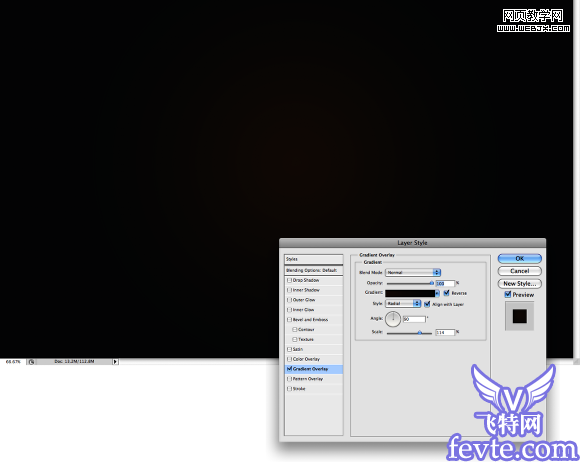Click the Cancel button
This screenshot has height=462, width=580.
point(519,271)
